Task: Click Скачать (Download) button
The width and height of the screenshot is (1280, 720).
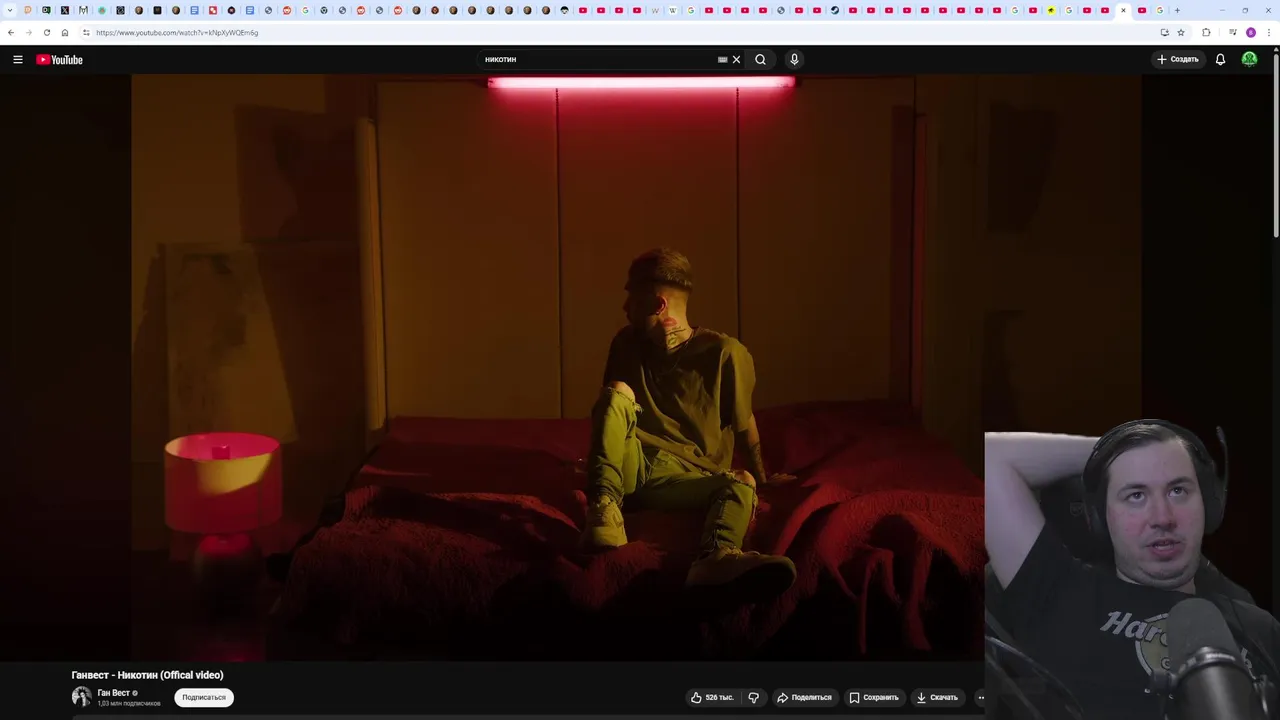Action: (x=937, y=697)
